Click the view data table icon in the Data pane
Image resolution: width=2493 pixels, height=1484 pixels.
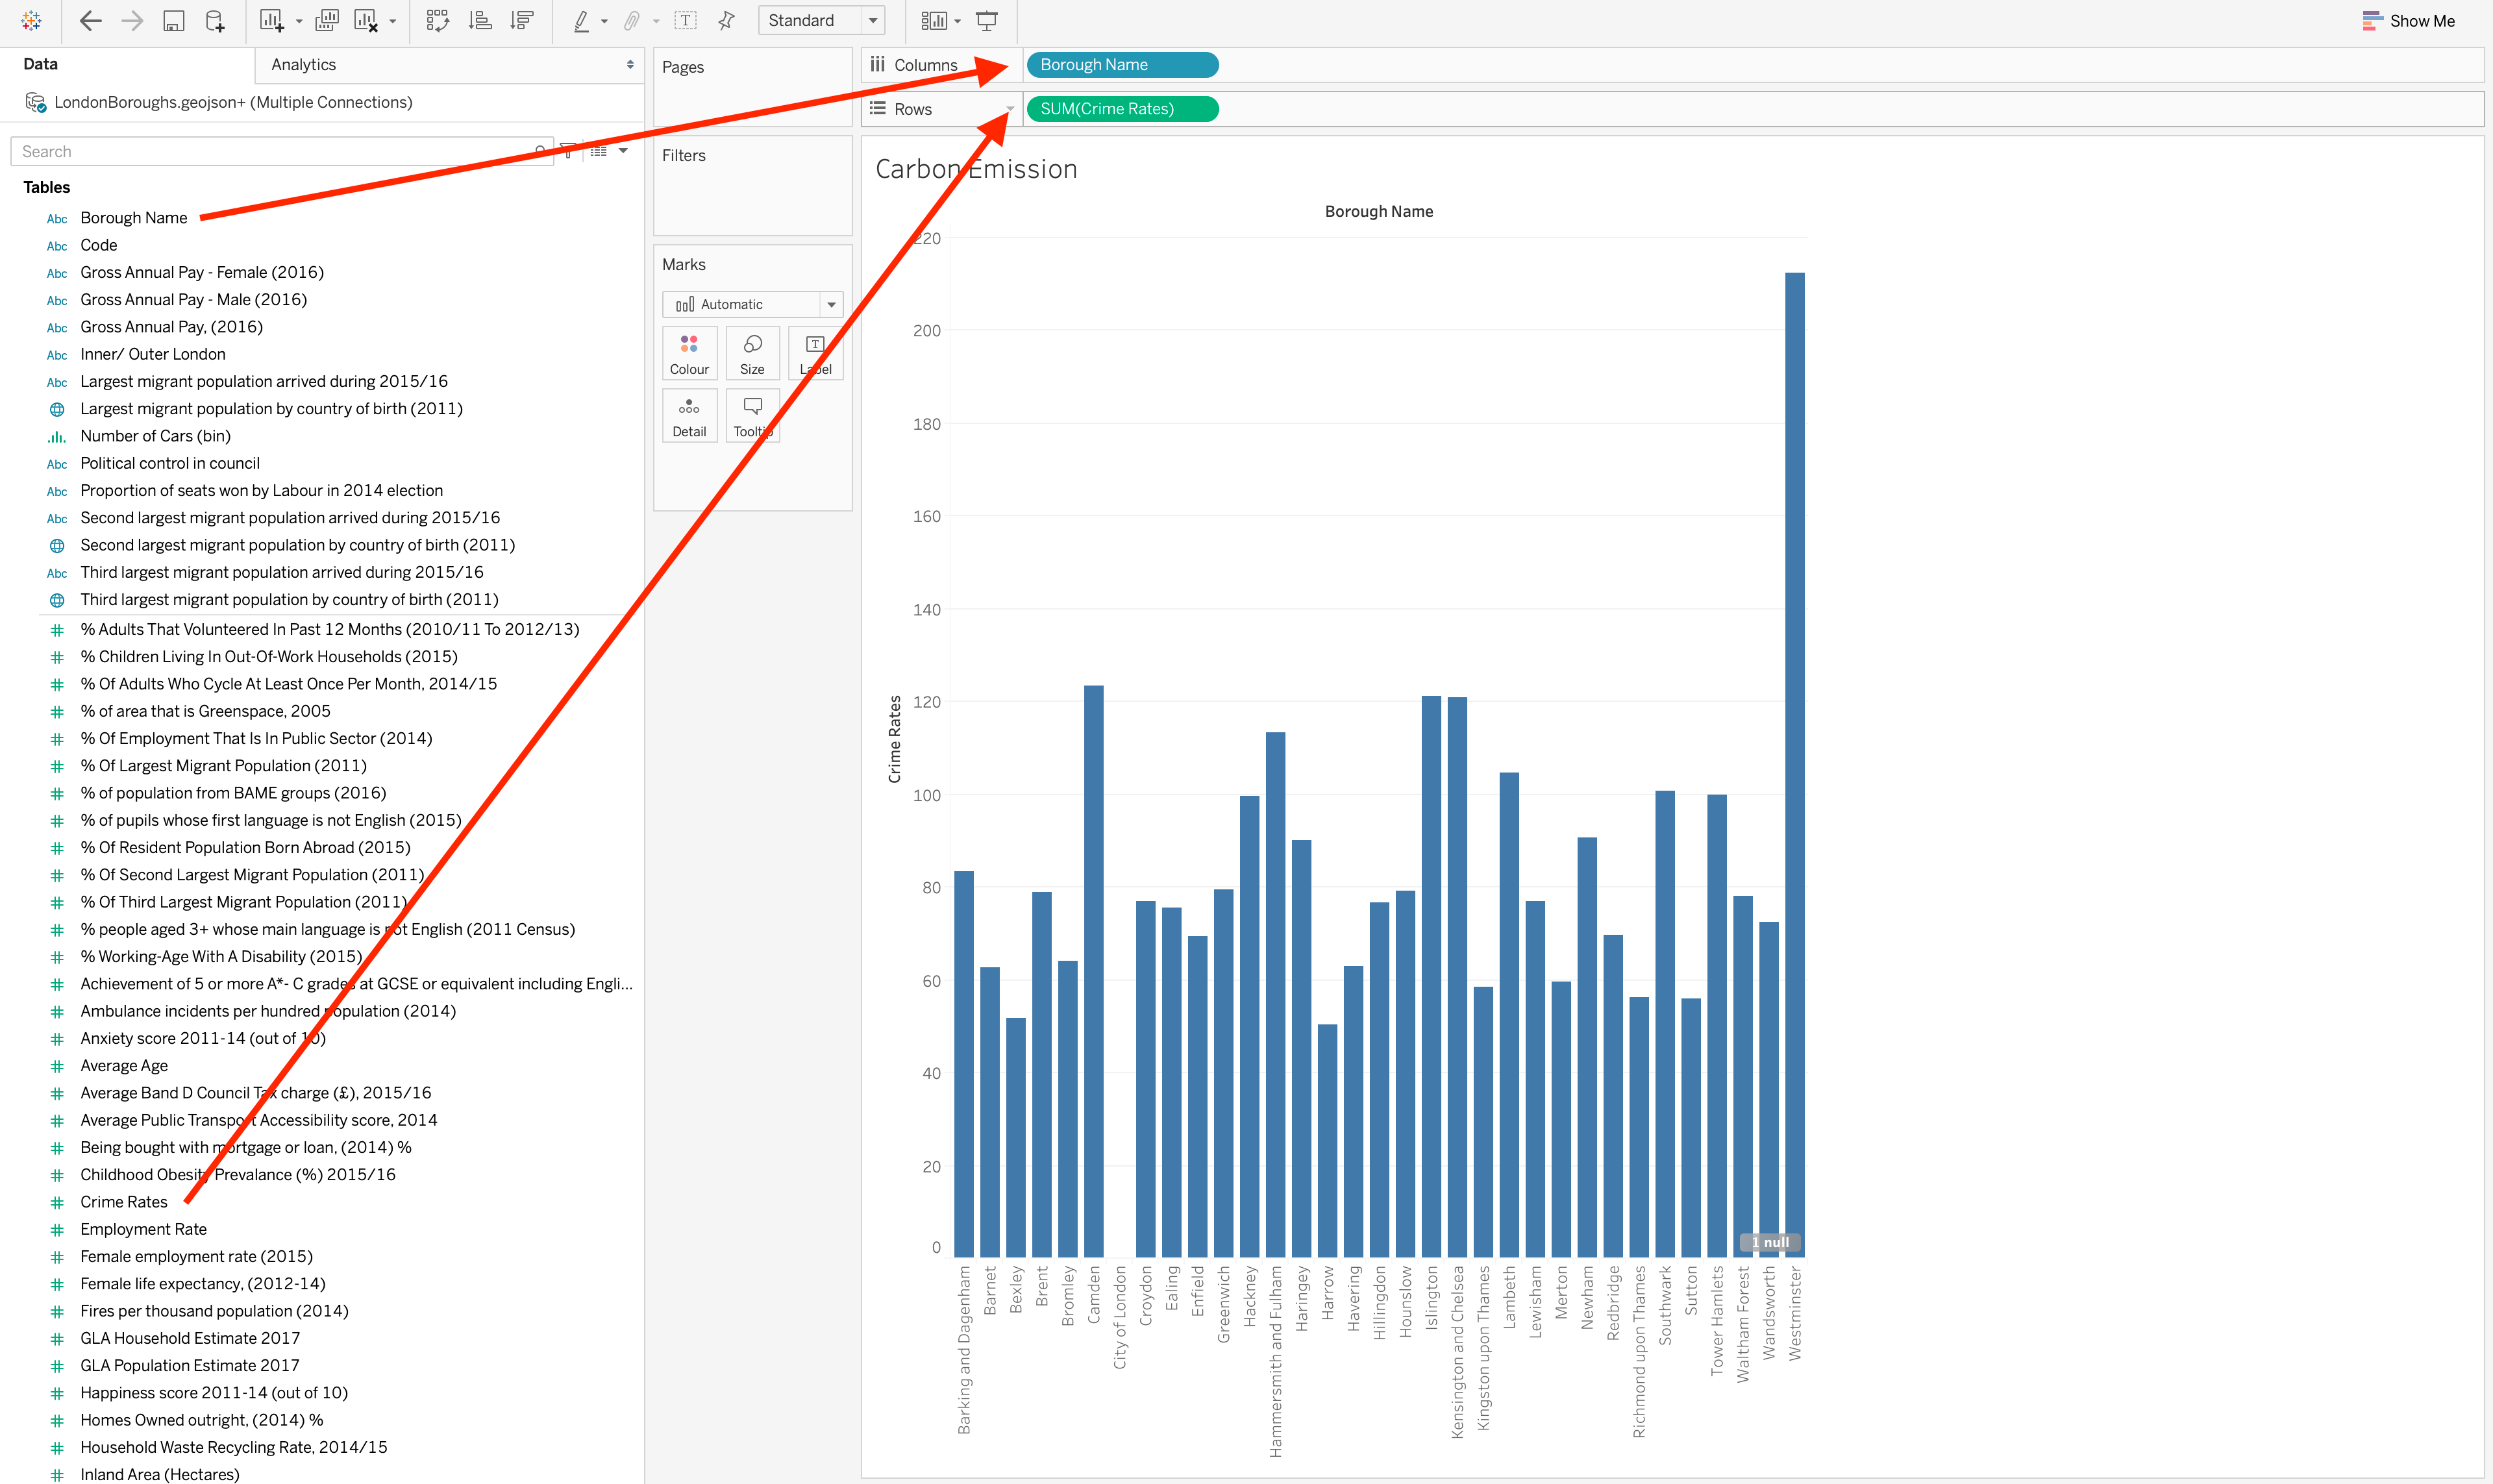(x=599, y=151)
